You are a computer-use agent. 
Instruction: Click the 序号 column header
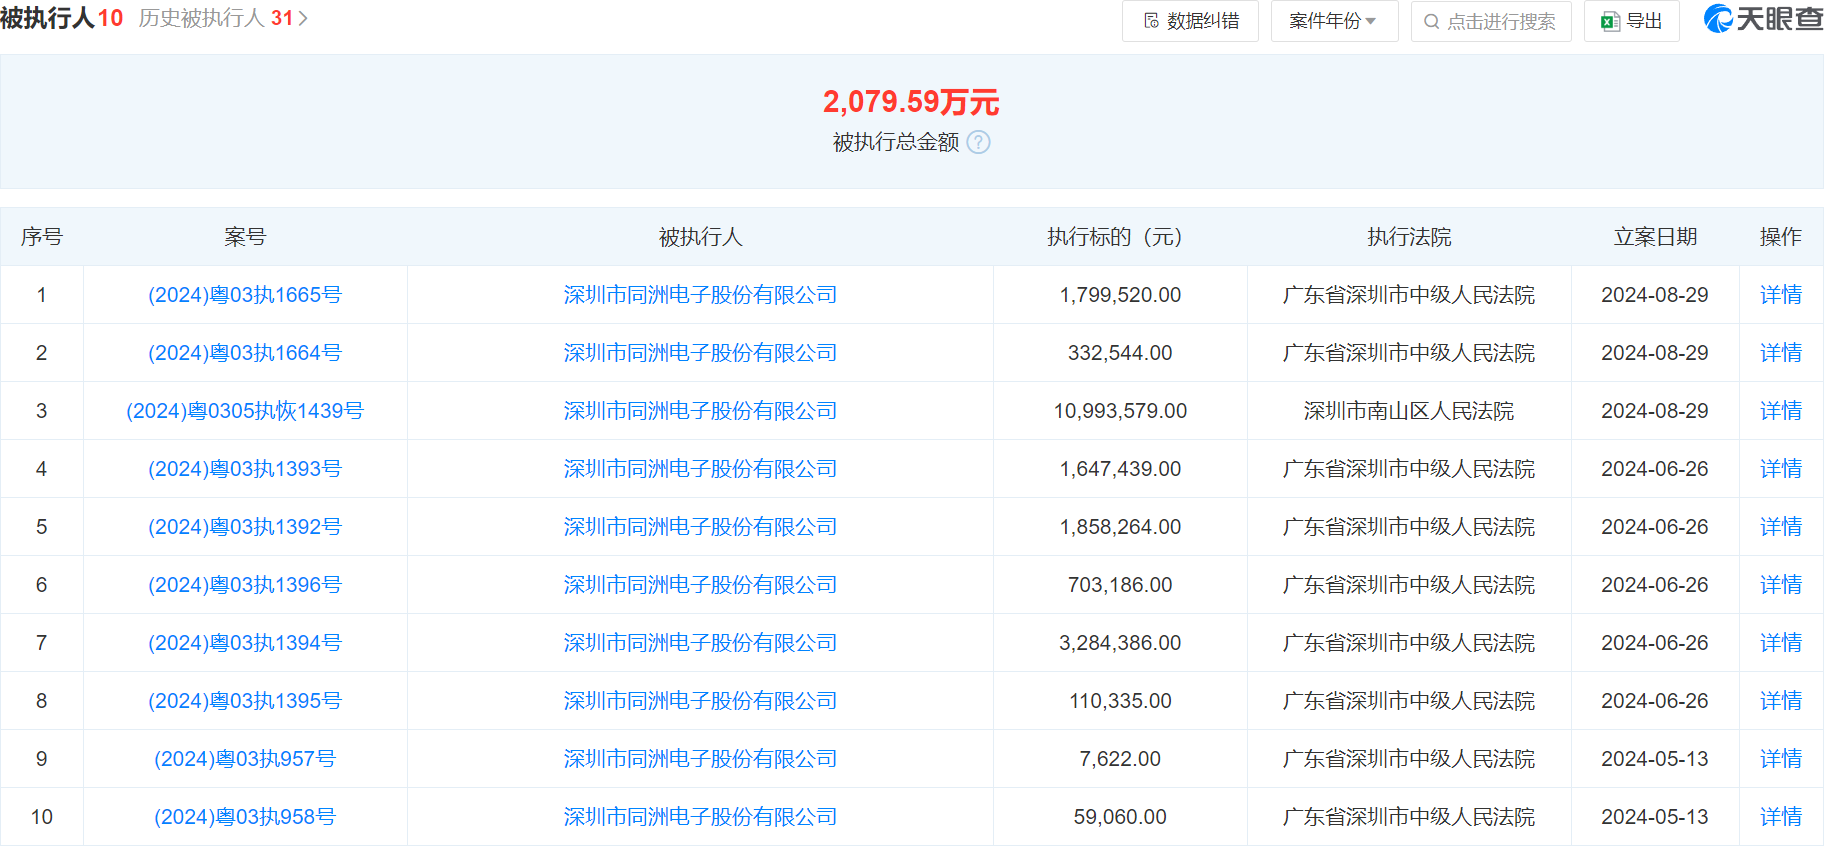coord(42,237)
